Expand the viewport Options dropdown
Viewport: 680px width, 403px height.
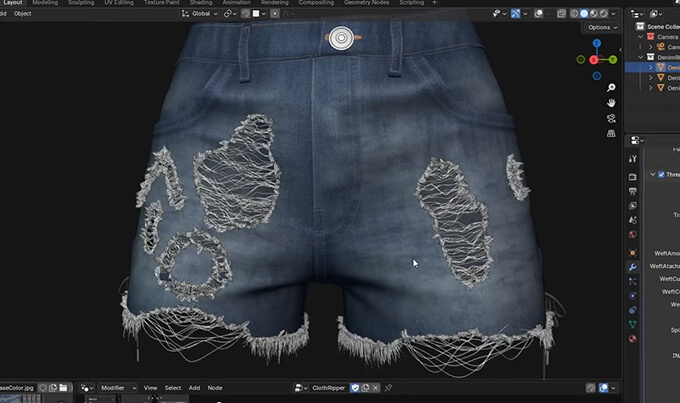601,27
